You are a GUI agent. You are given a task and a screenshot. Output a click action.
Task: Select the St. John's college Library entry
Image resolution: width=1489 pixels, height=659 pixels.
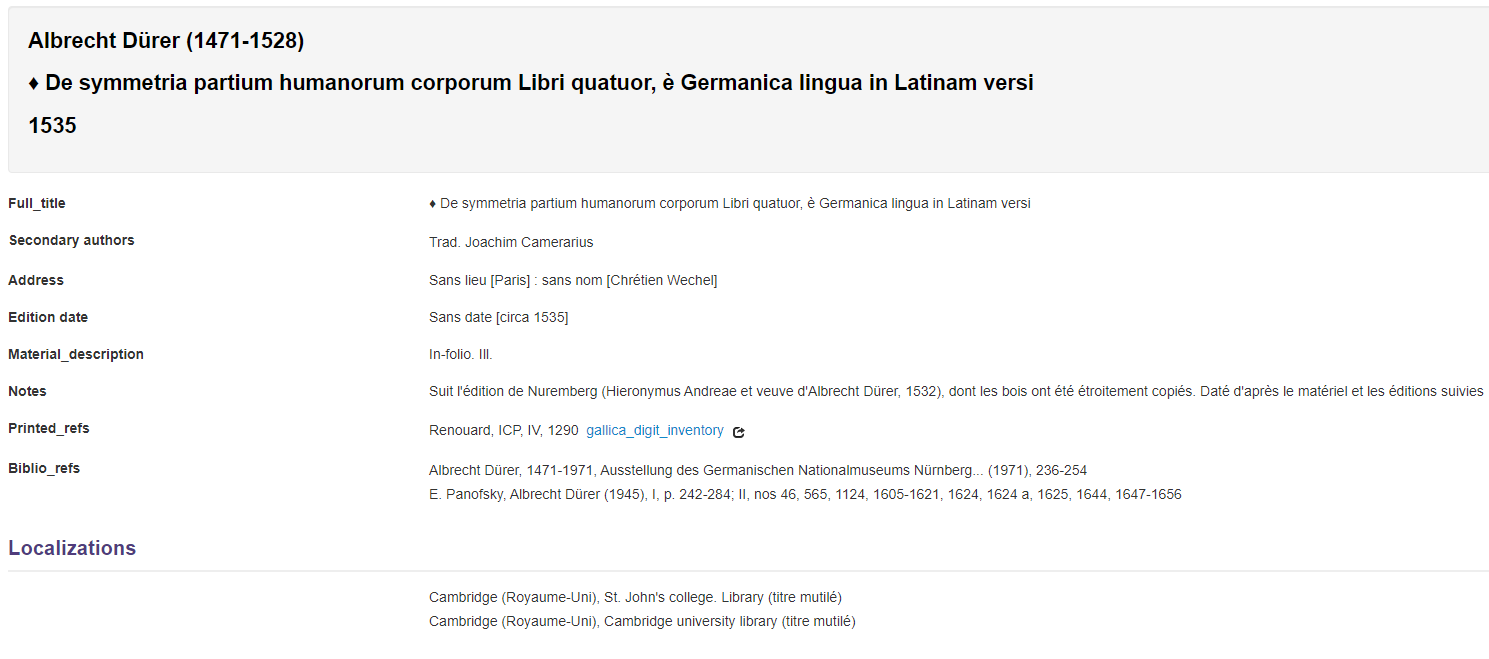tap(635, 597)
